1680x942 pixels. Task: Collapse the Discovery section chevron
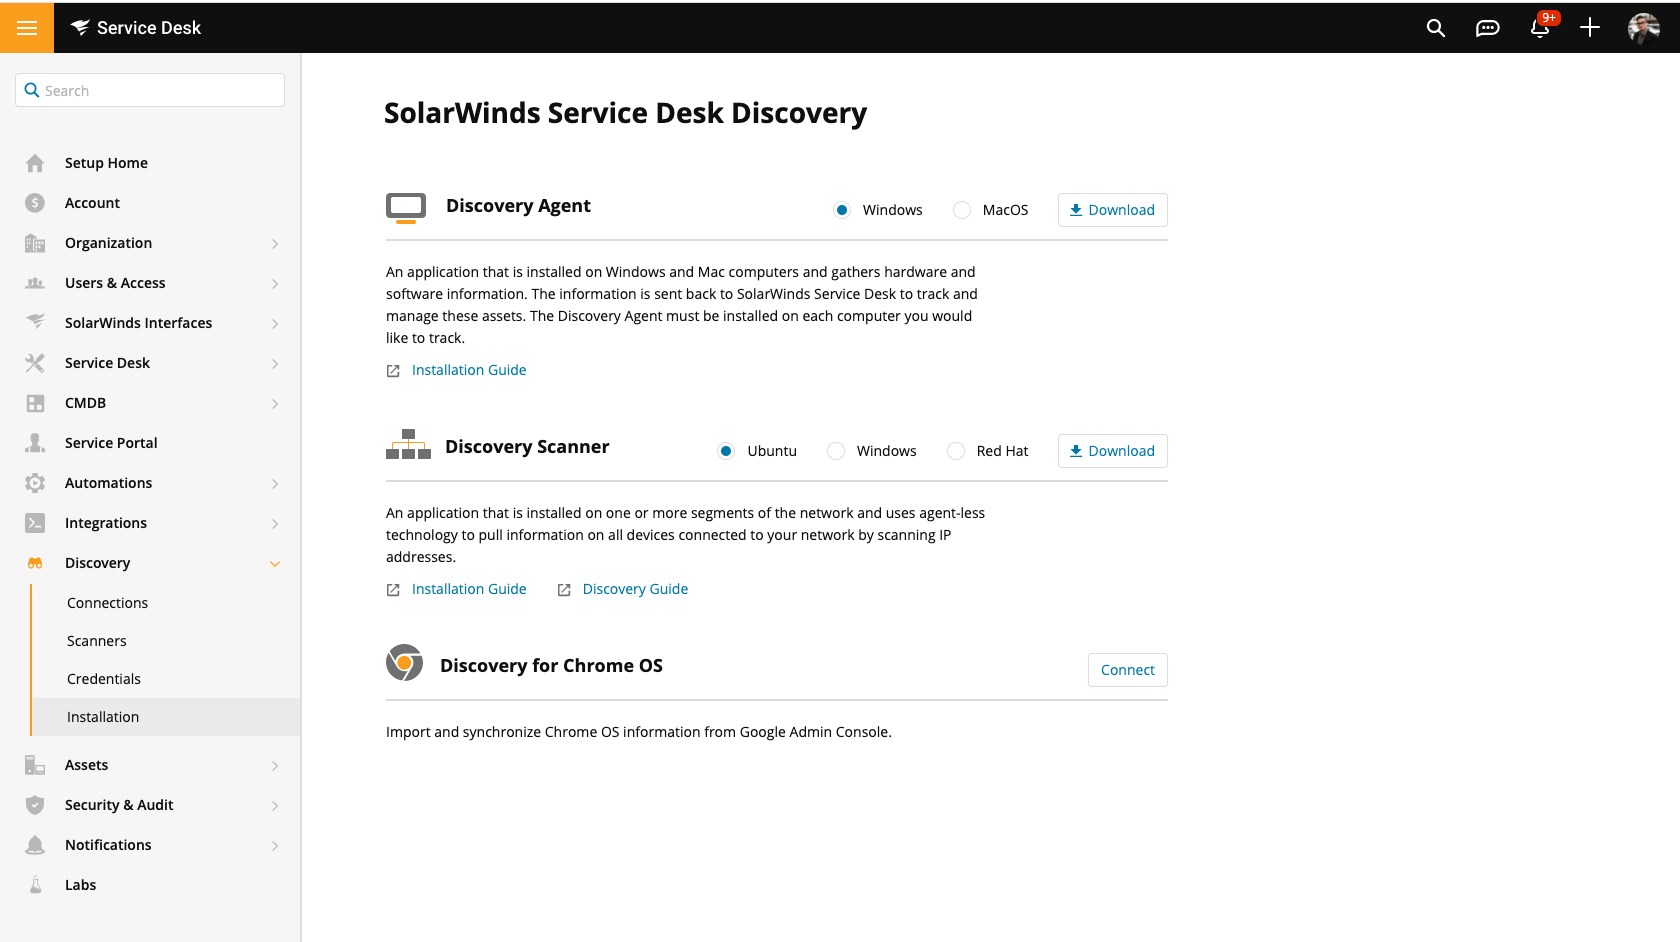click(275, 564)
